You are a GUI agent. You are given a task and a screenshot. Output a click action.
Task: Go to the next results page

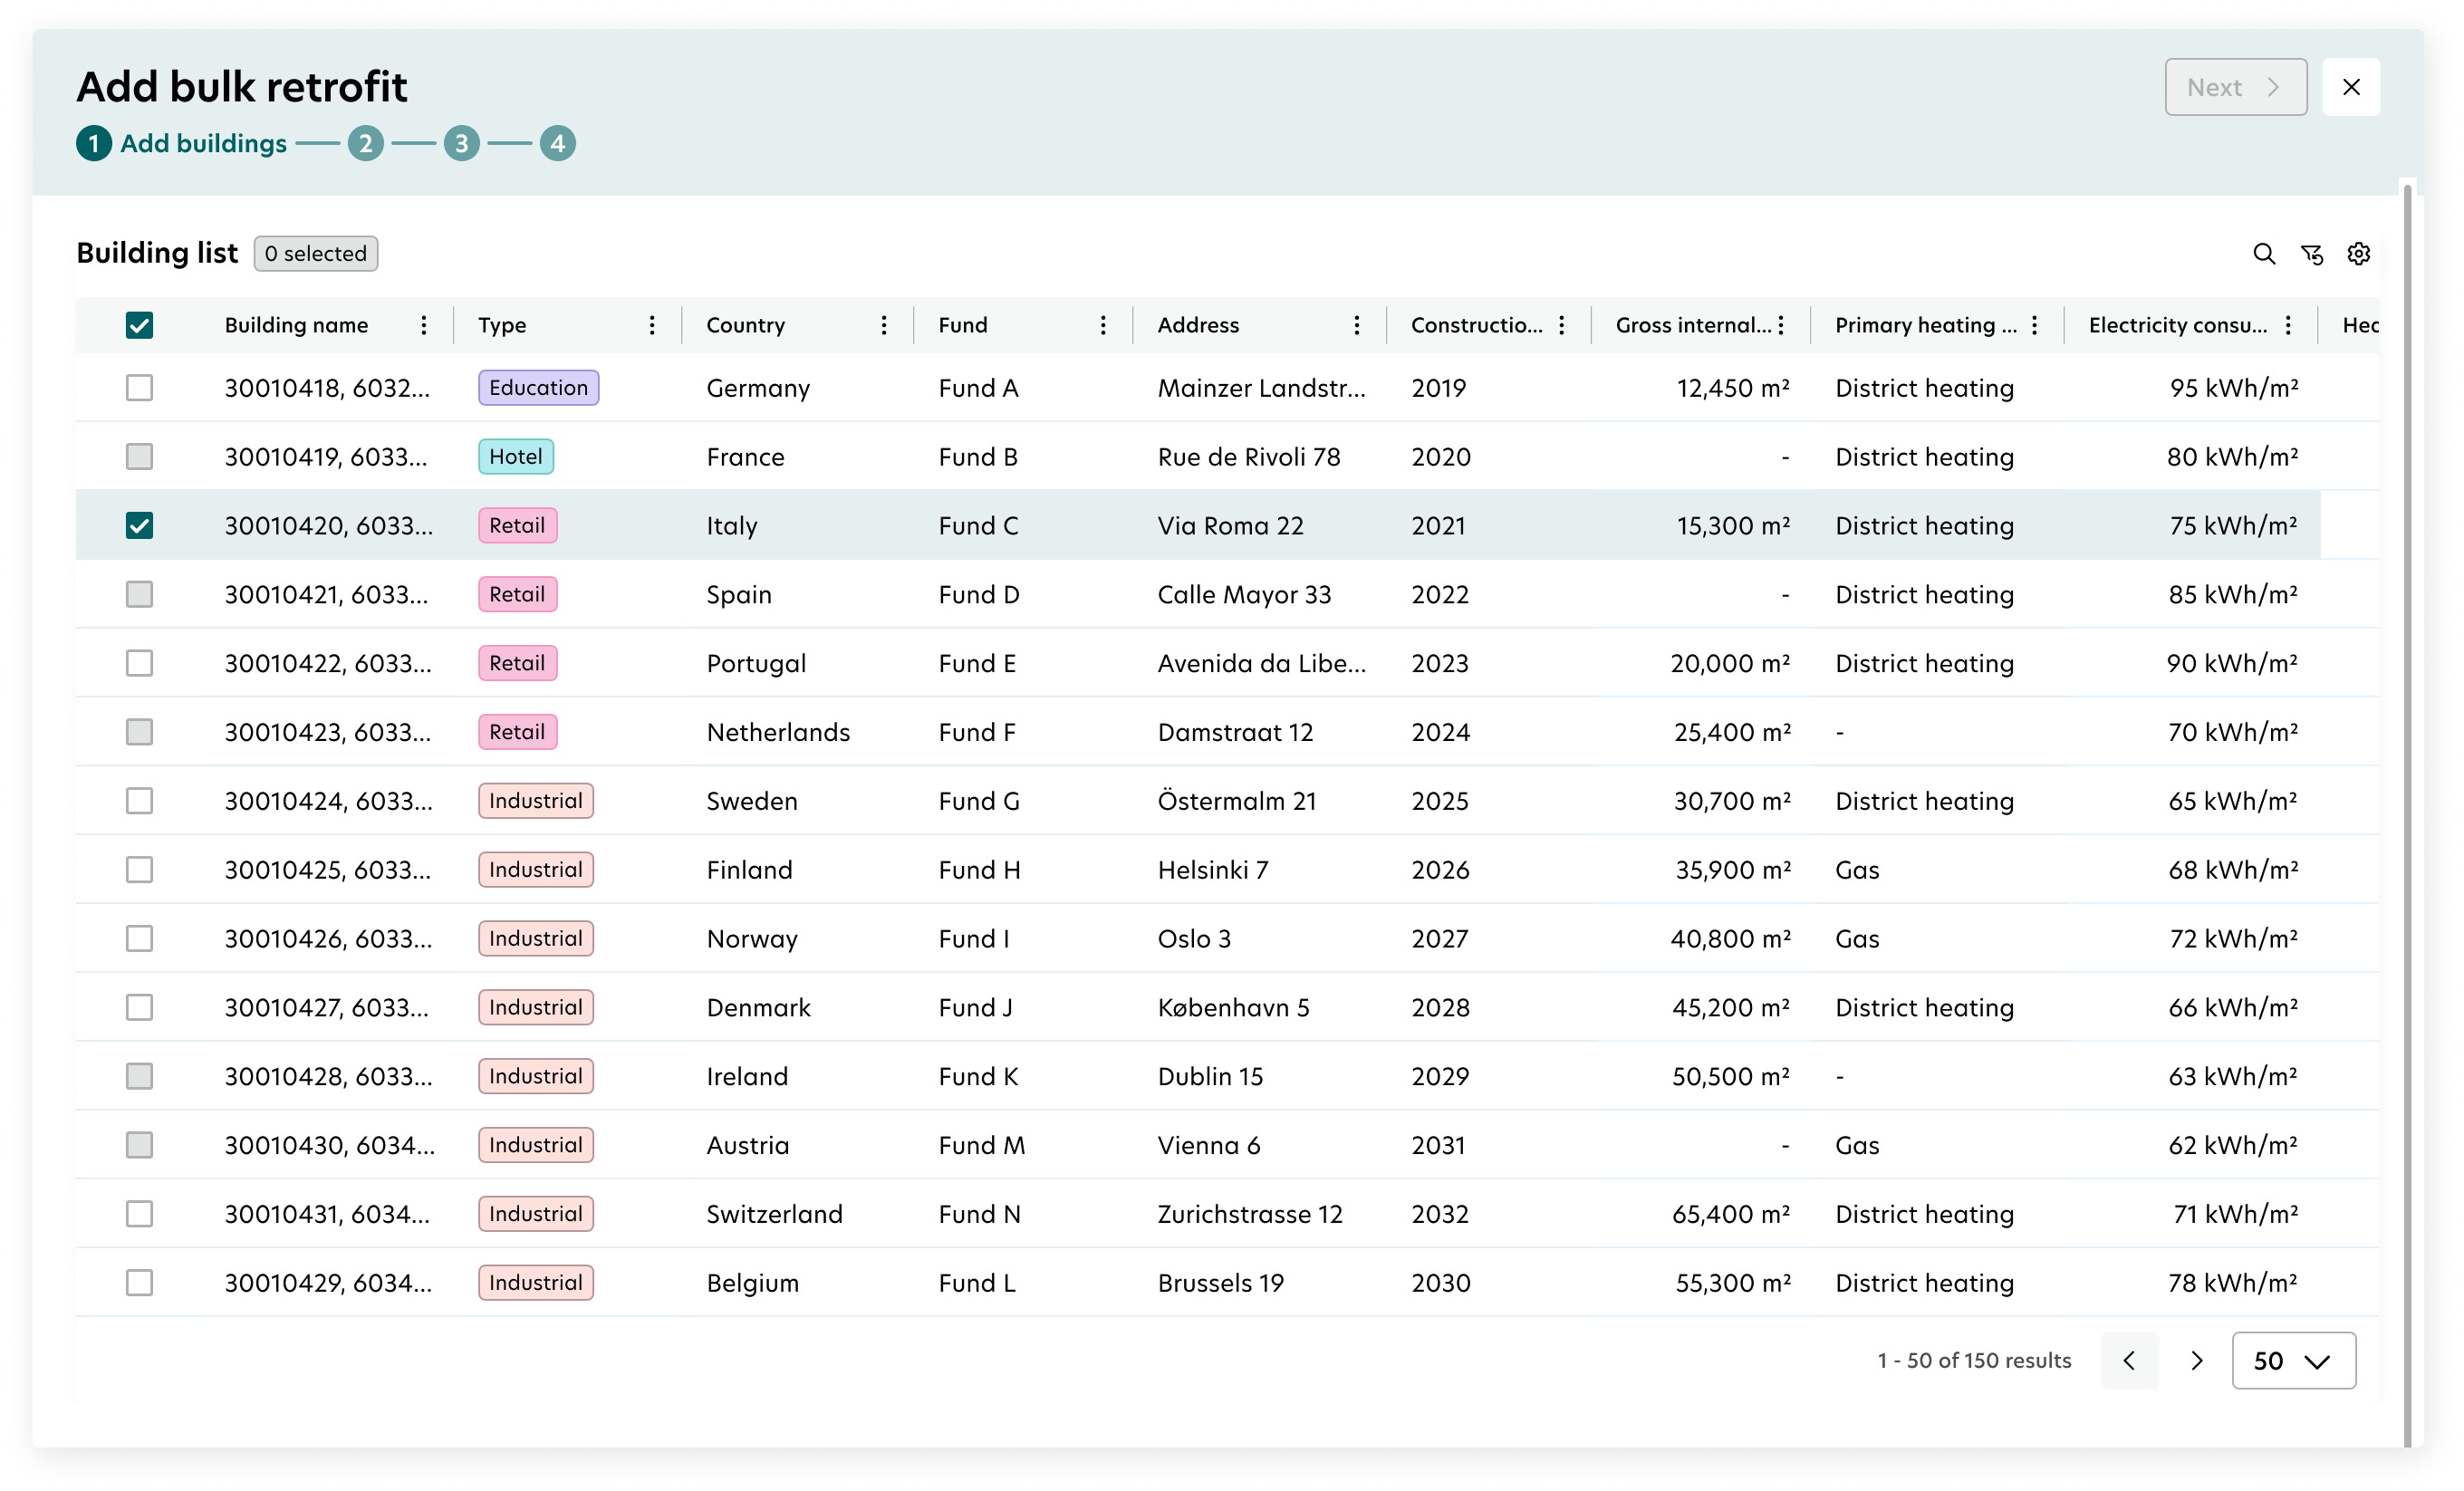tap(2197, 1360)
